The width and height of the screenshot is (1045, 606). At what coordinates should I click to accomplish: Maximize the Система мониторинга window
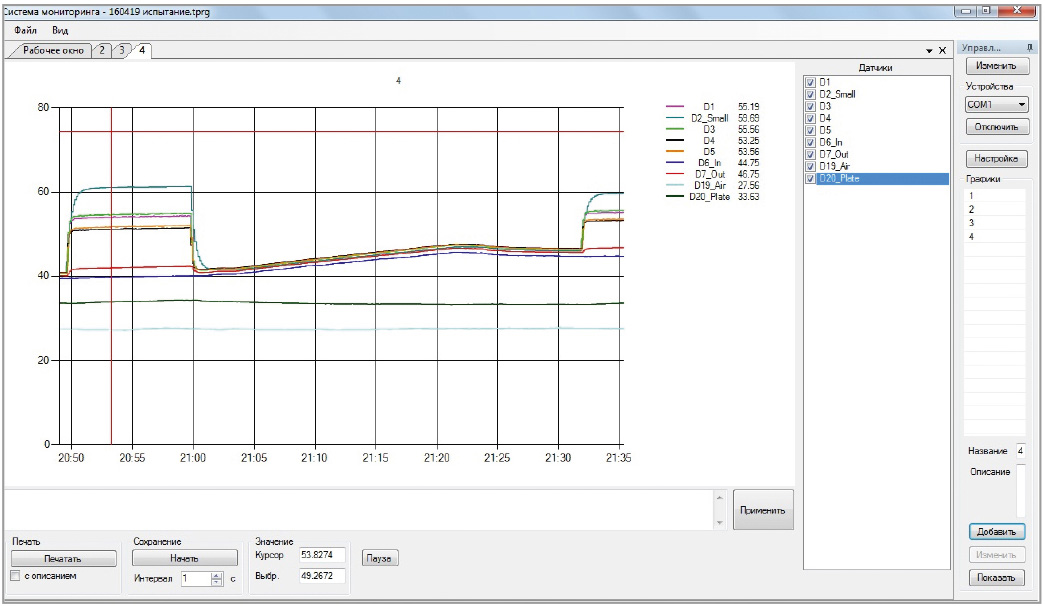coord(986,11)
